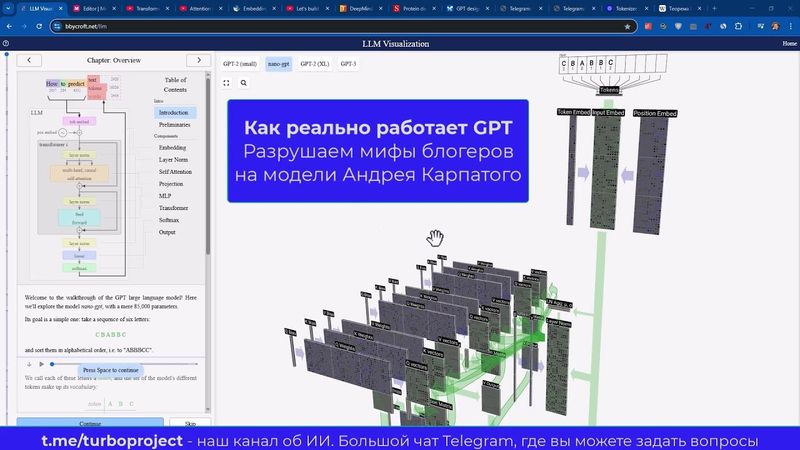Bookmark the page with the star icon
800x450 pixels.
tap(627, 27)
